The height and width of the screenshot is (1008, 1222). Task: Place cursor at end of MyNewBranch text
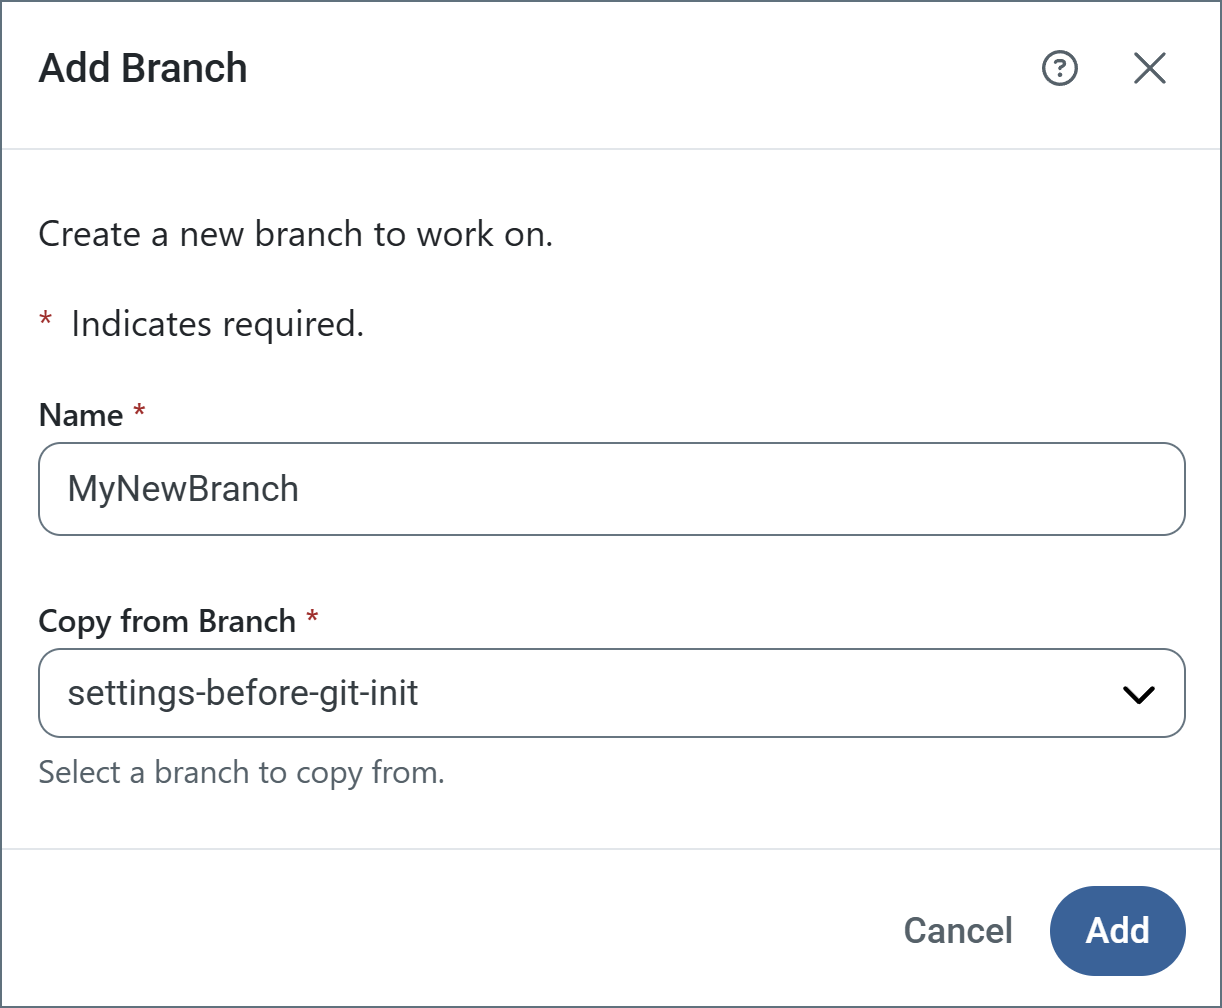[x=300, y=489]
